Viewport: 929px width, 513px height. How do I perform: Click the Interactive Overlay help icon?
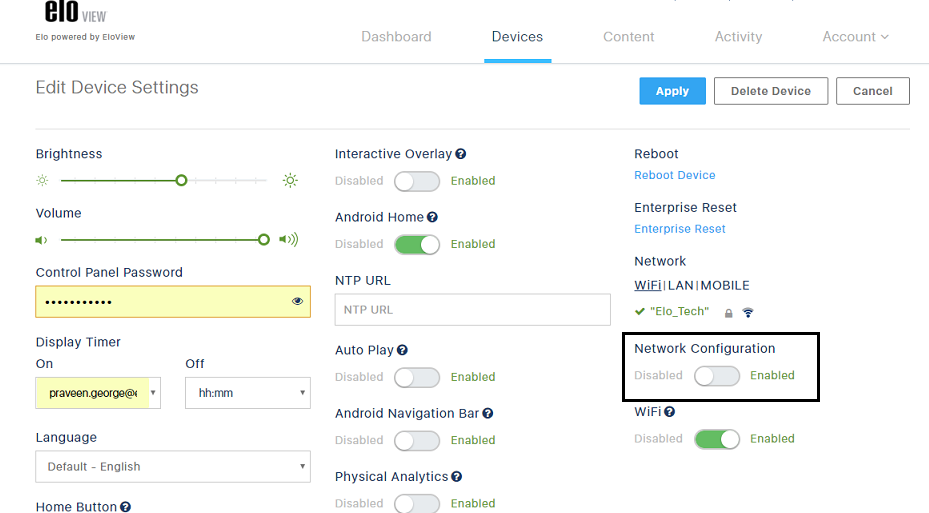coord(460,154)
